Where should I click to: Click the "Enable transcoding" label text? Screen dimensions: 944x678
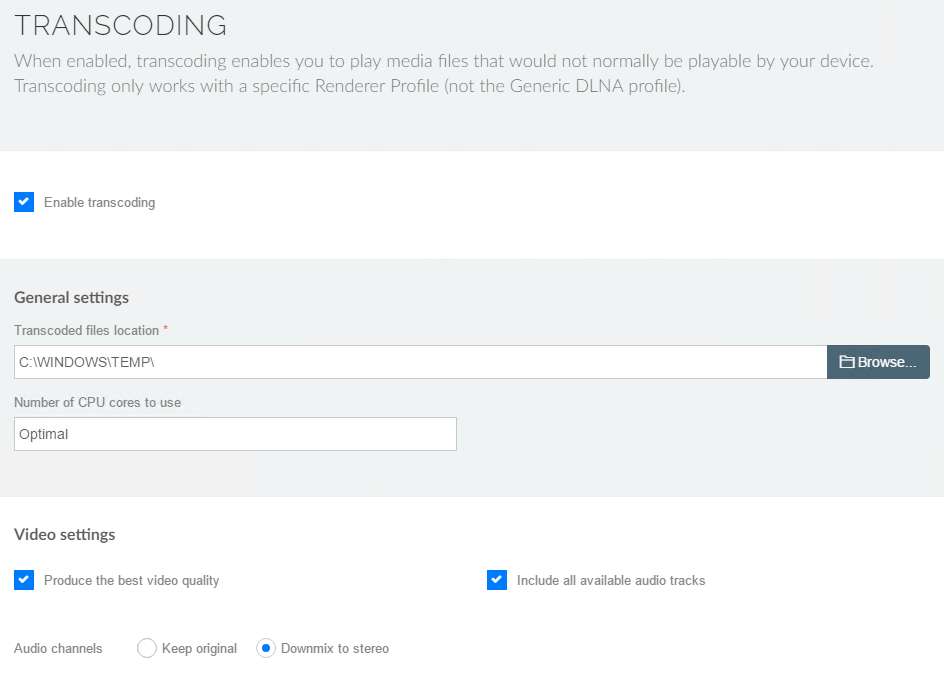pos(99,202)
